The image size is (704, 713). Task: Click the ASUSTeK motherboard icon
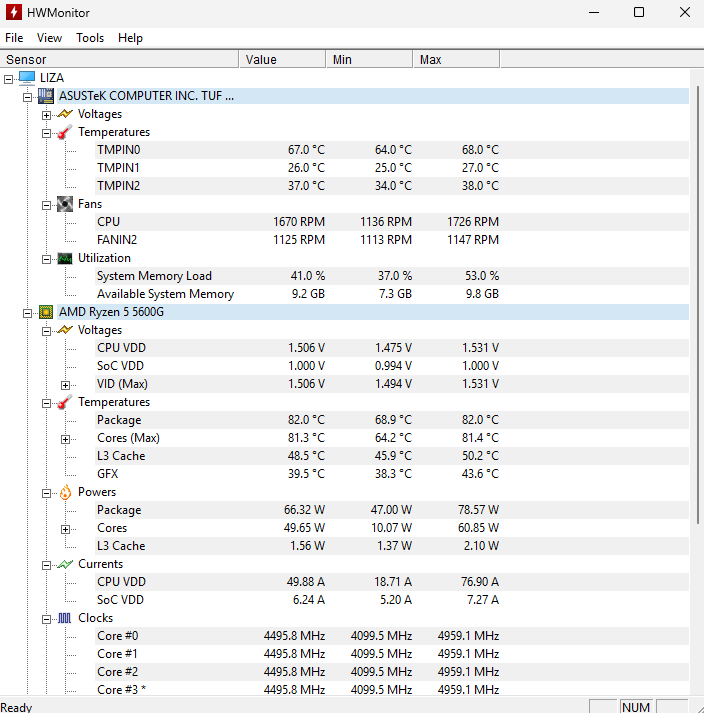[x=46, y=96]
